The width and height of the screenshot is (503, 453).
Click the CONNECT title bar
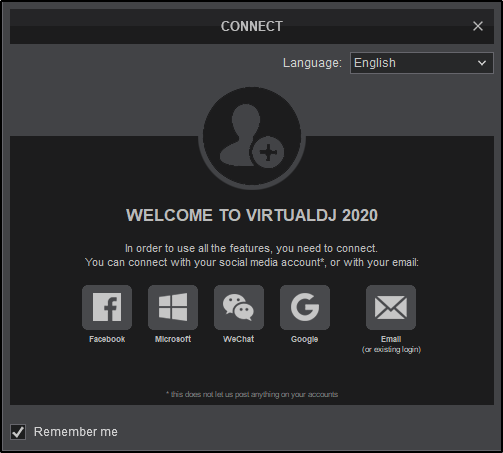252,27
